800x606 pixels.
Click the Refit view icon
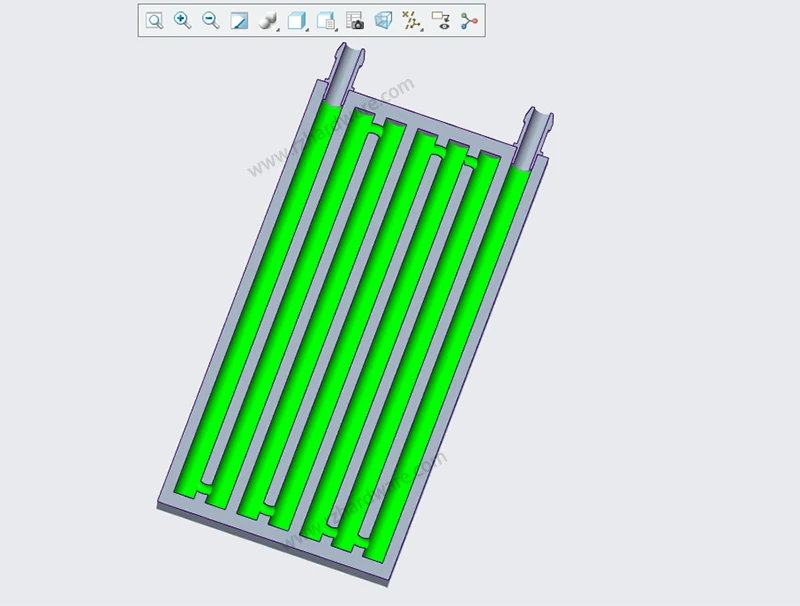coord(154,21)
